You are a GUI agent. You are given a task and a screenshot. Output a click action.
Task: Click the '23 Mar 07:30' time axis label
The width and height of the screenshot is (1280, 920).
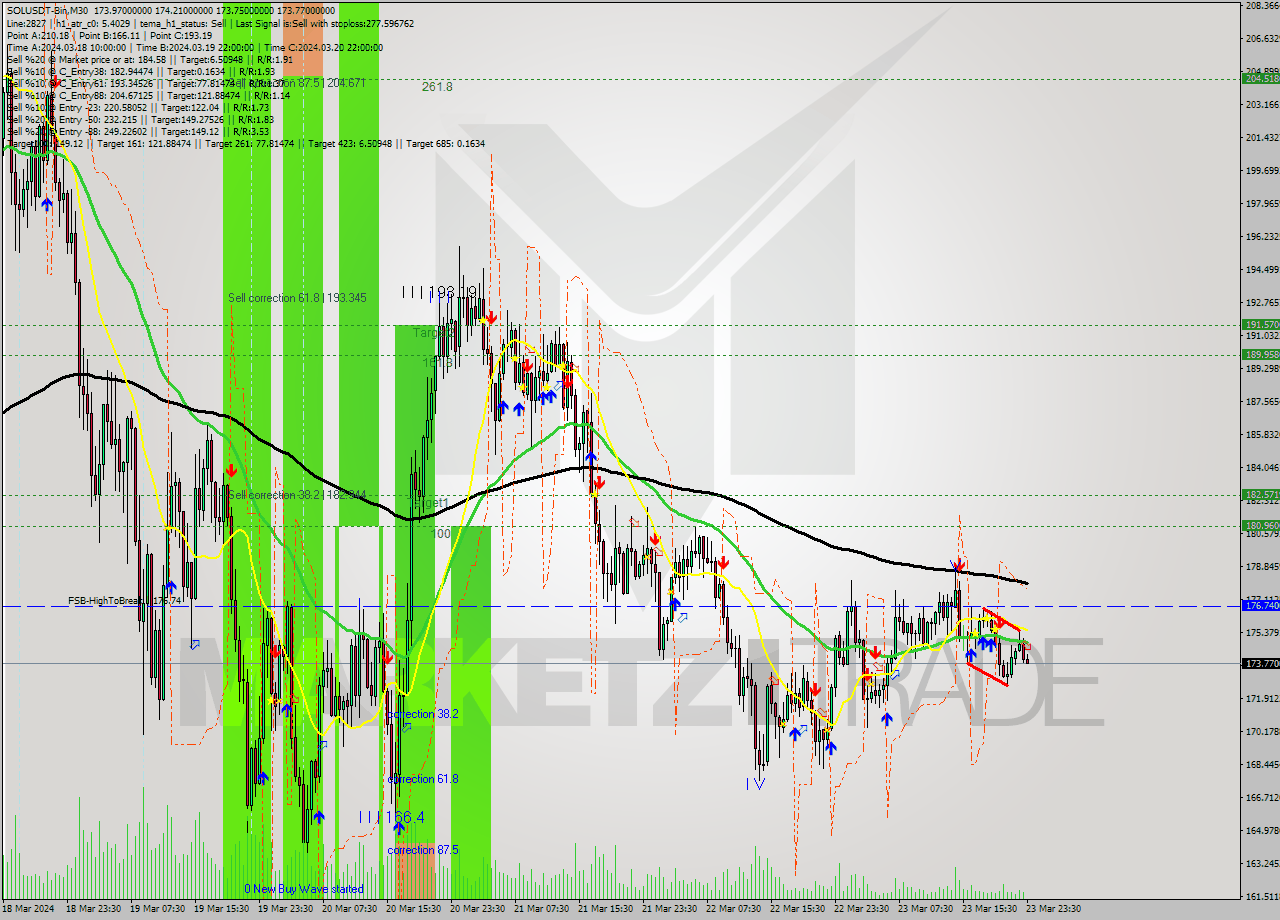tap(926, 909)
